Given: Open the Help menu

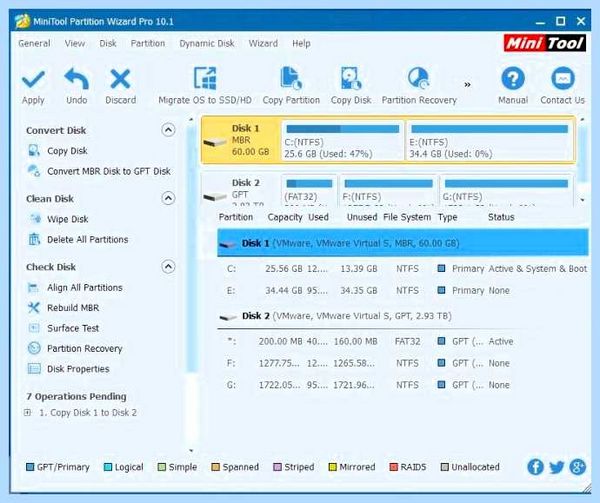Looking at the screenshot, I should click(x=301, y=43).
